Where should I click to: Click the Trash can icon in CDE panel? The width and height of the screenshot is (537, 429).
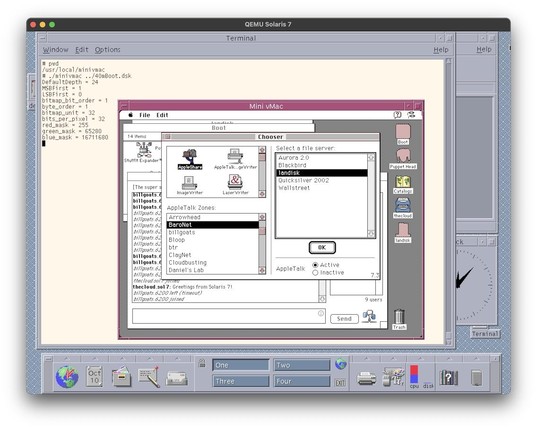coord(476,378)
